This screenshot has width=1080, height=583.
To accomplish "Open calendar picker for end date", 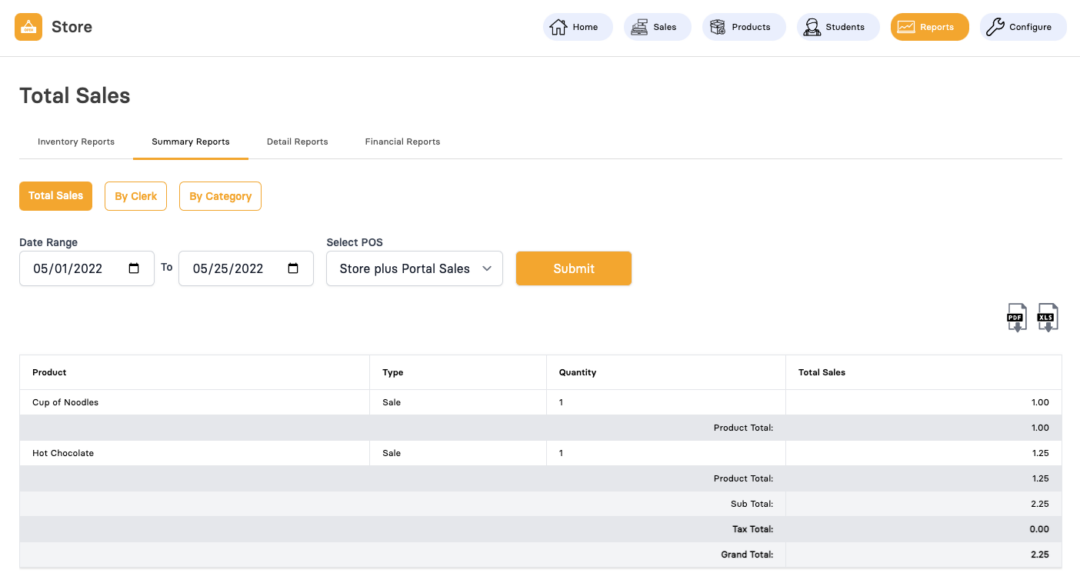I will (x=293, y=269).
